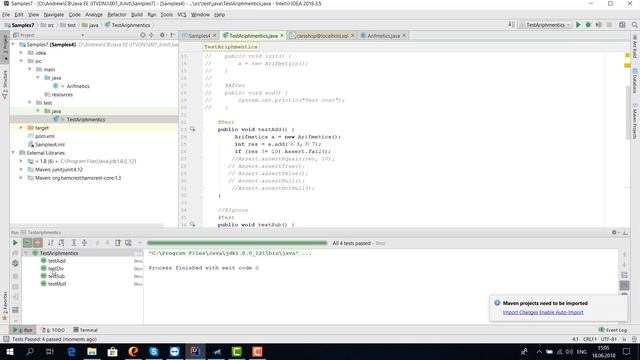Collapse all test result nodes
640x360 pixels.
tap(84, 243)
